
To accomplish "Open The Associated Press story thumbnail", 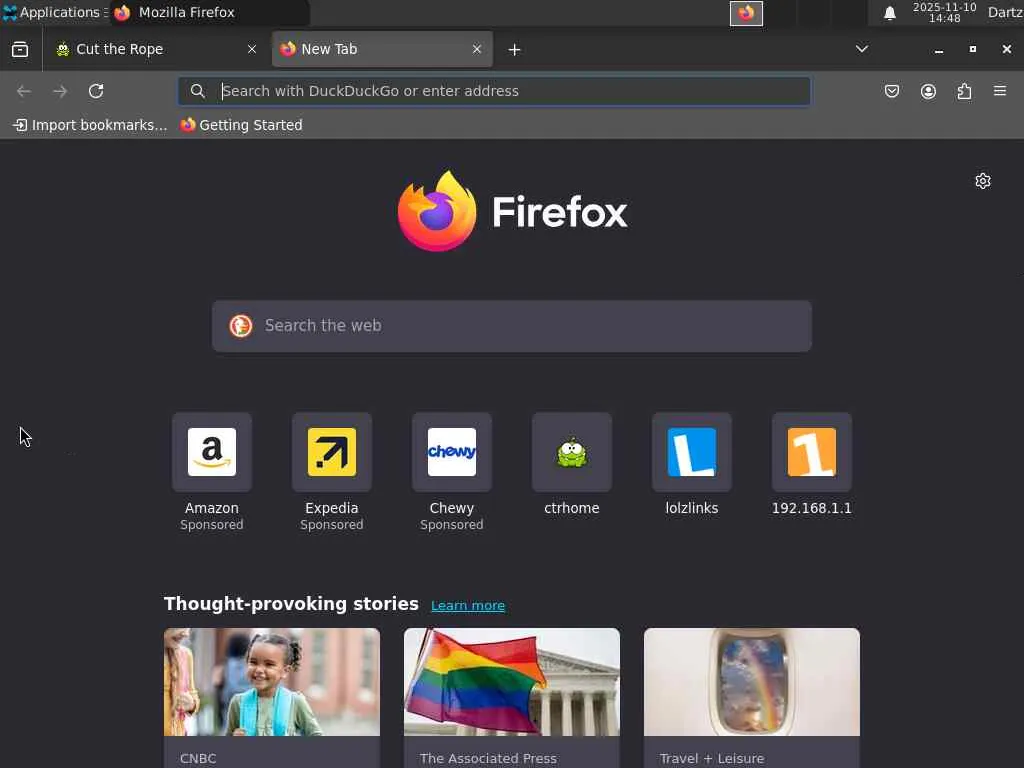I will 512,682.
